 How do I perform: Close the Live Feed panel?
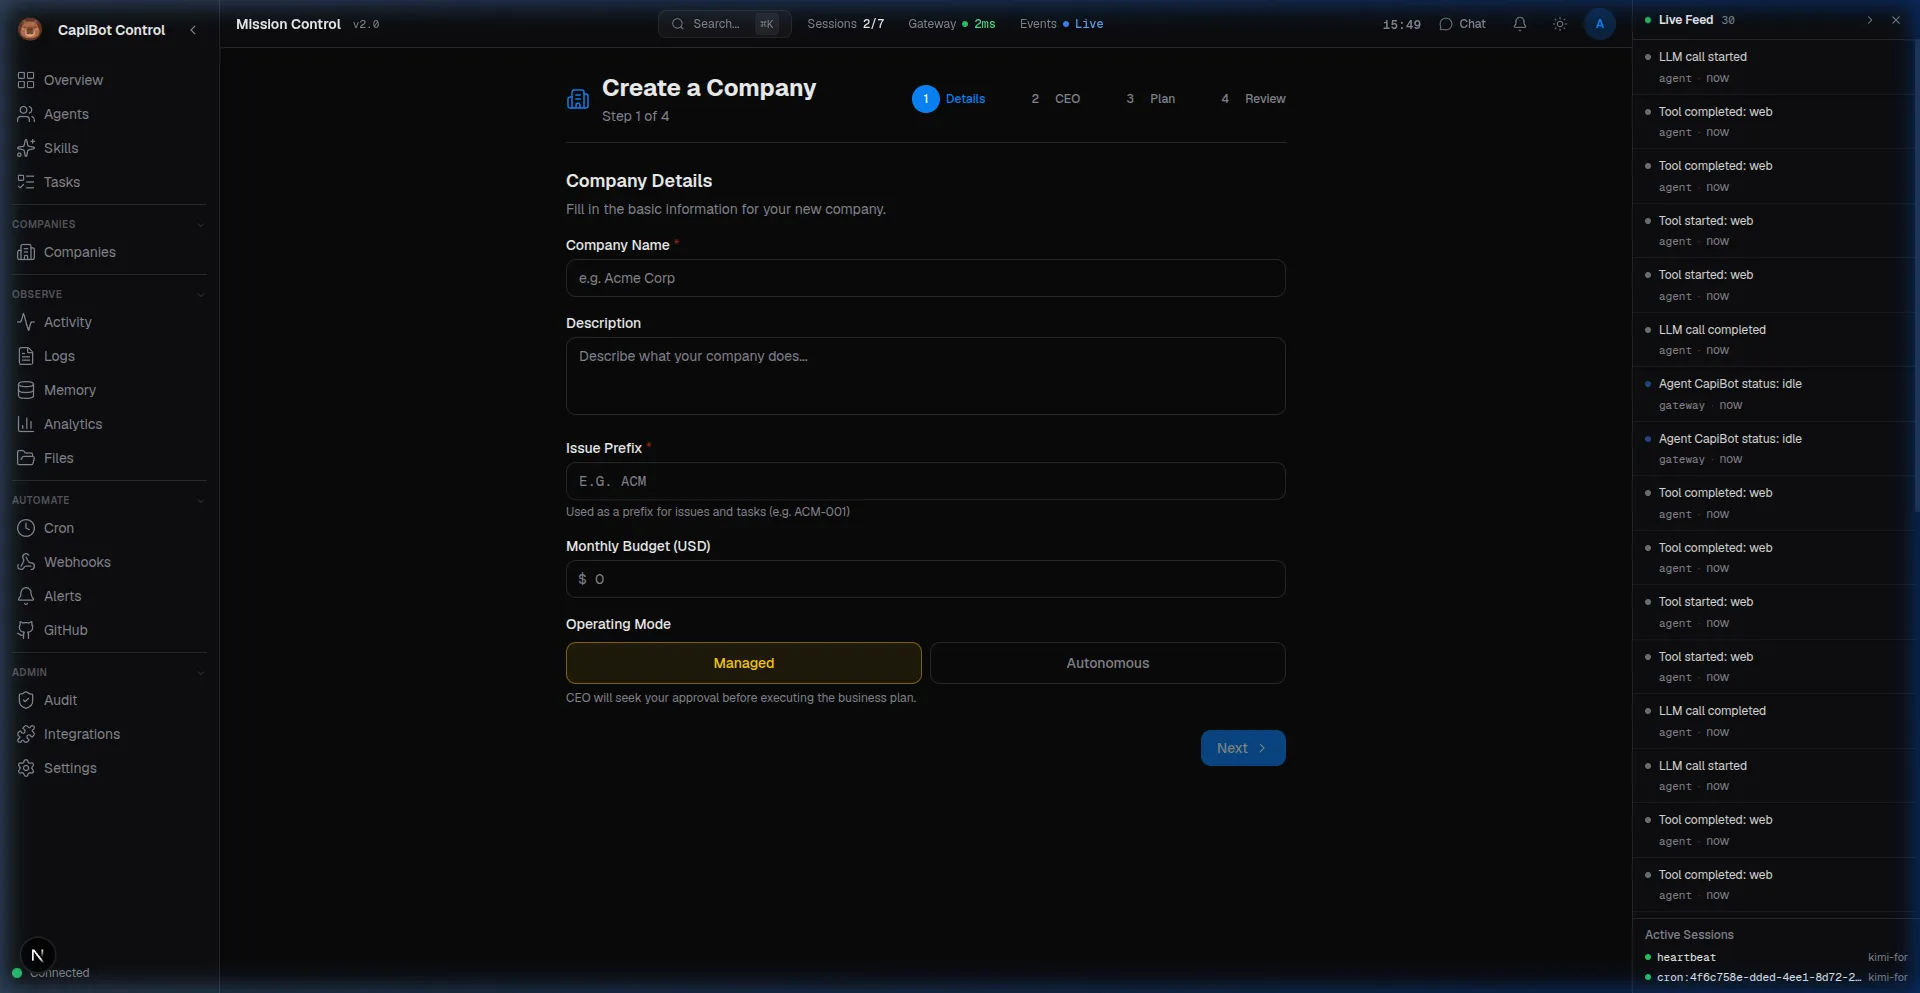(x=1895, y=20)
